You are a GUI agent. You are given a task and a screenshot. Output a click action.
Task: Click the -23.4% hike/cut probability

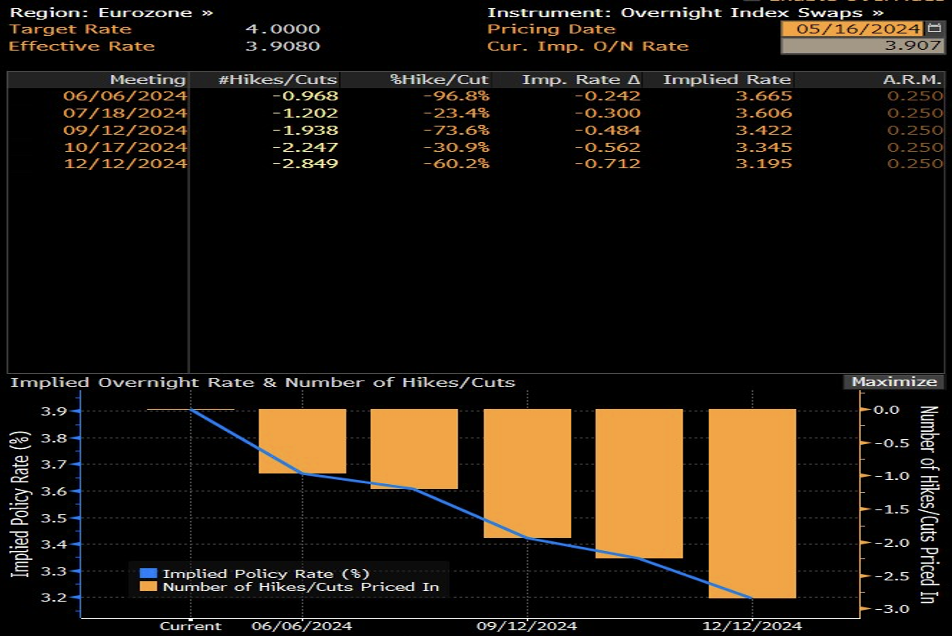point(456,113)
